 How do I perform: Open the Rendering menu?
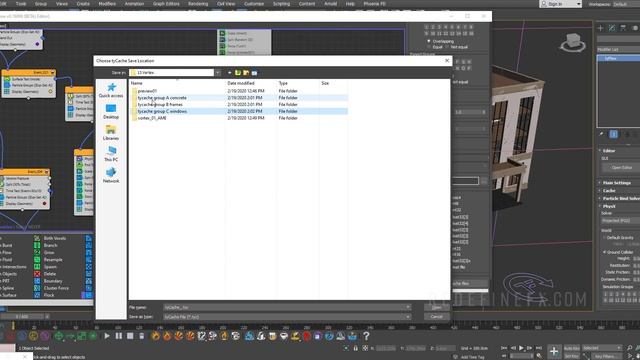click(x=198, y=4)
